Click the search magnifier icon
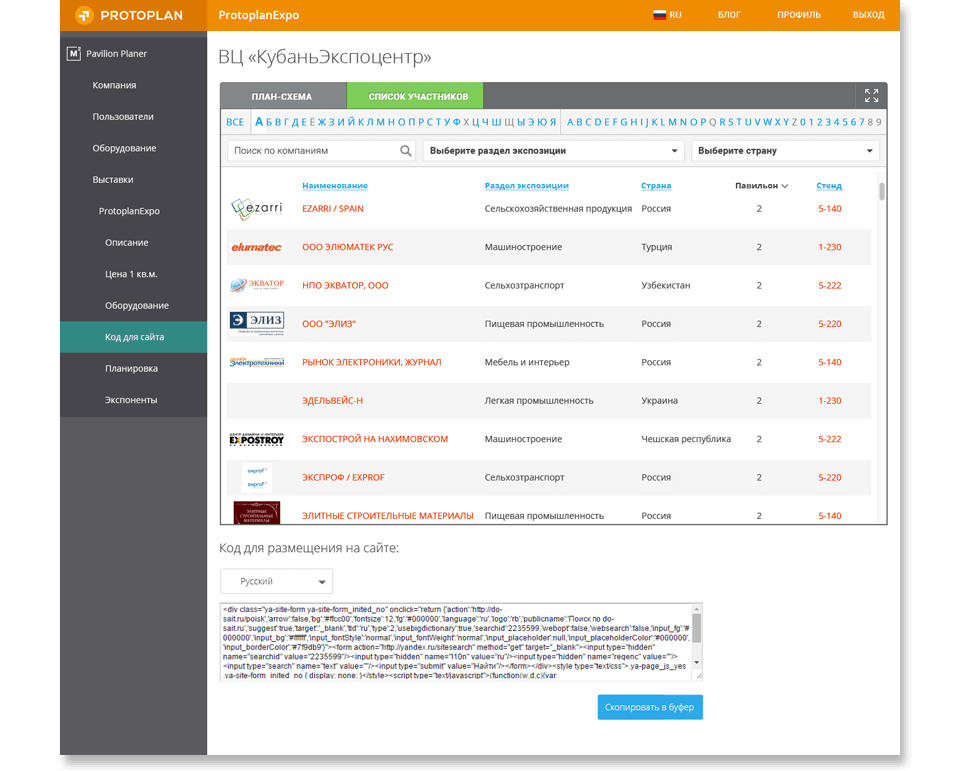 pyautogui.click(x=405, y=151)
